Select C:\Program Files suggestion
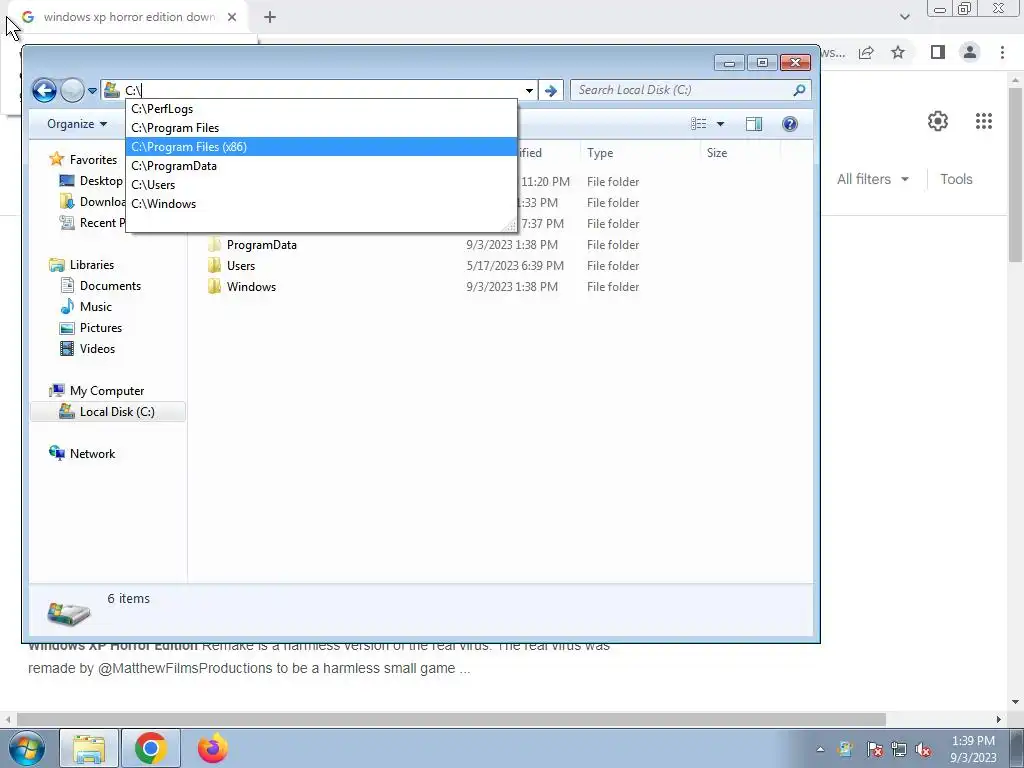 tap(321, 128)
